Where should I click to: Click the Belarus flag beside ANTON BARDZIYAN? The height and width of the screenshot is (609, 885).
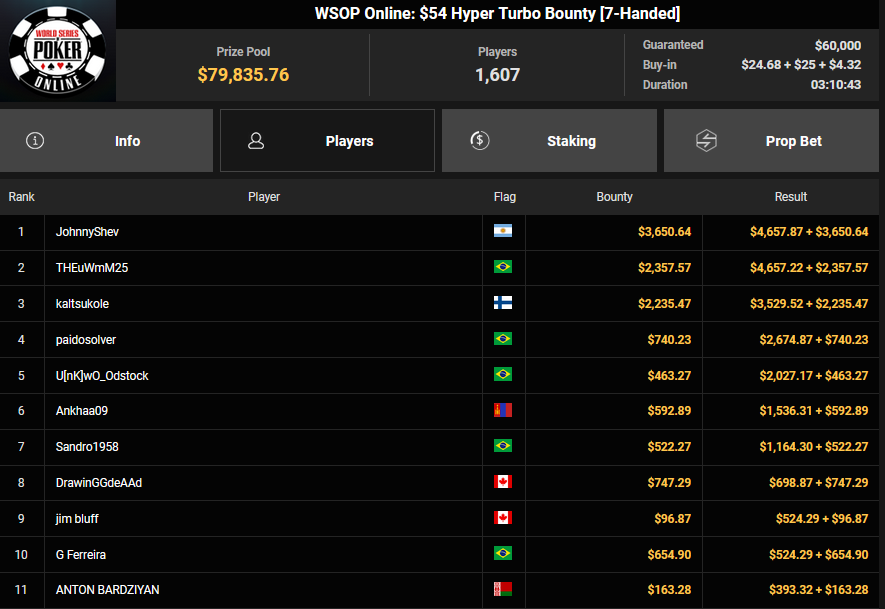(x=503, y=590)
